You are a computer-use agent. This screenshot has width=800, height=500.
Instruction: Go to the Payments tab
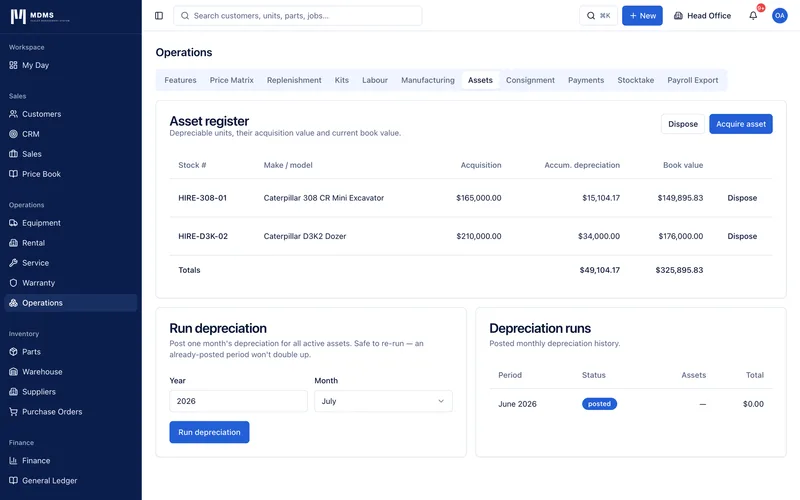click(586, 80)
